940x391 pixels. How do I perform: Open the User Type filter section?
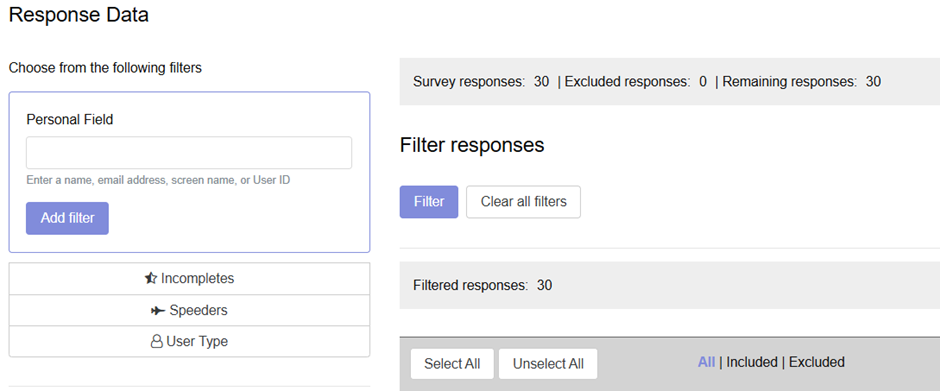pyautogui.click(x=189, y=342)
